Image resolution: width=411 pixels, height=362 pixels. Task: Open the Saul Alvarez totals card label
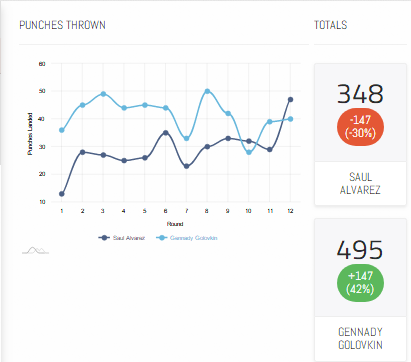click(x=360, y=183)
